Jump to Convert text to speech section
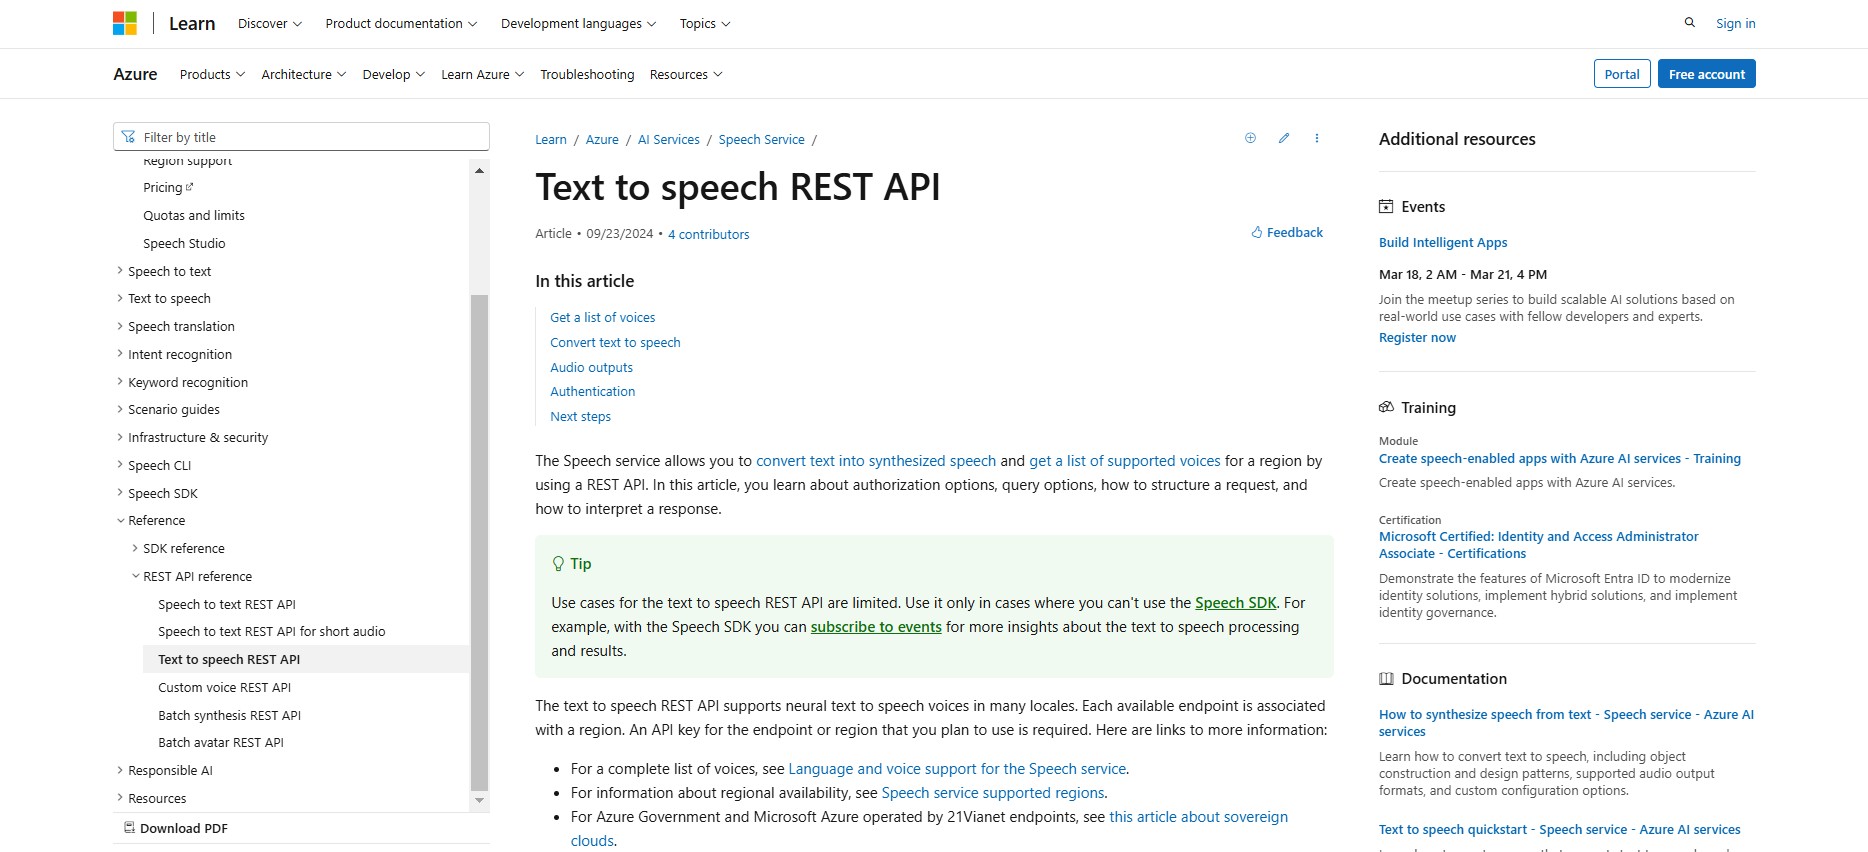1868x852 pixels. 615,342
